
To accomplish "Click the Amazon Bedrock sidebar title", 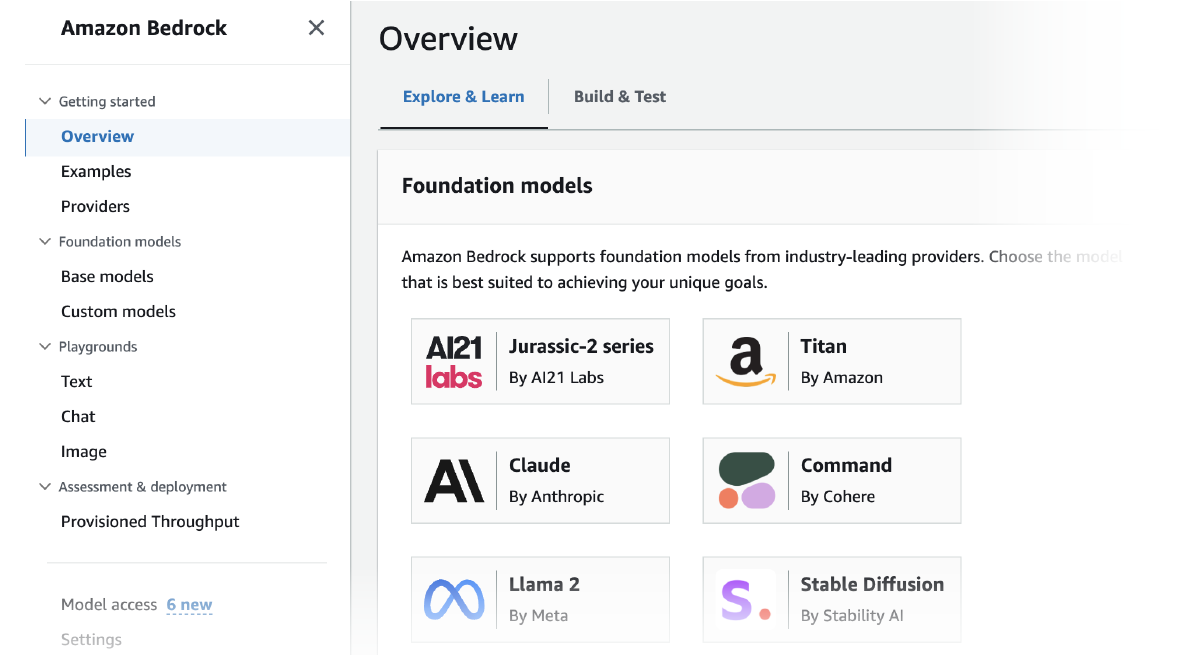I will tap(144, 28).
